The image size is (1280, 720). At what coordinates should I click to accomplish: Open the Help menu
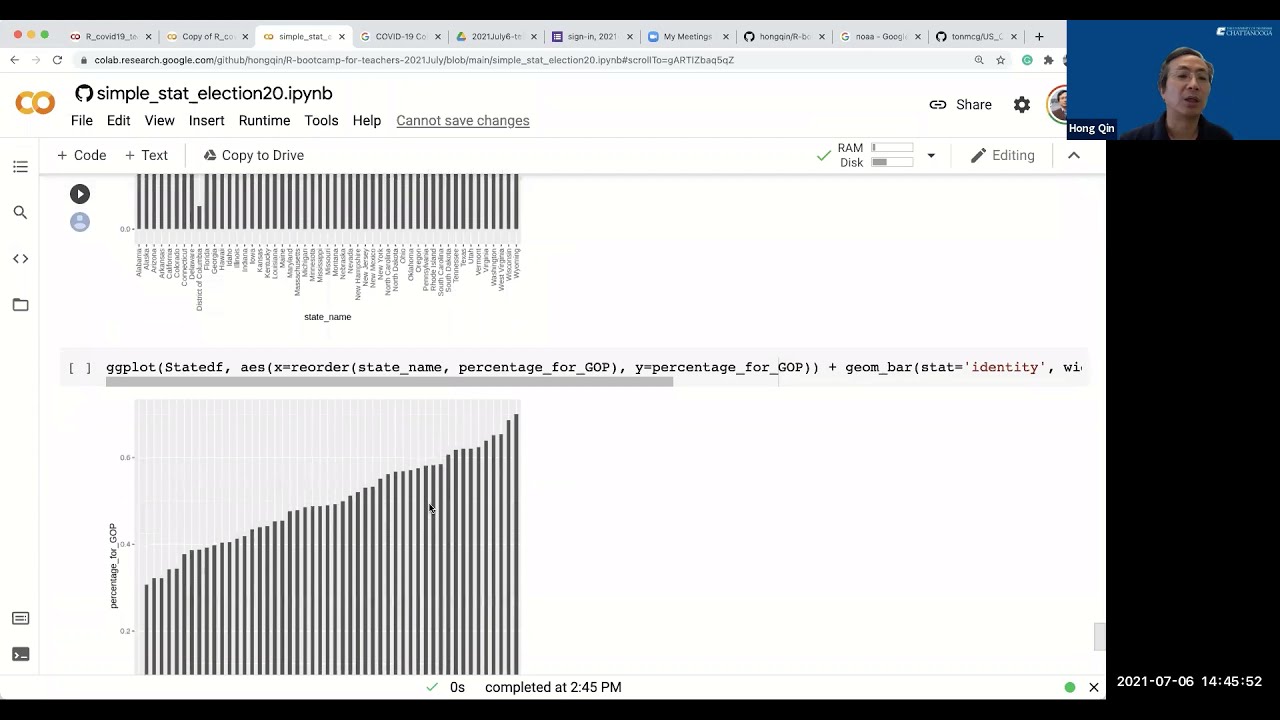366,121
